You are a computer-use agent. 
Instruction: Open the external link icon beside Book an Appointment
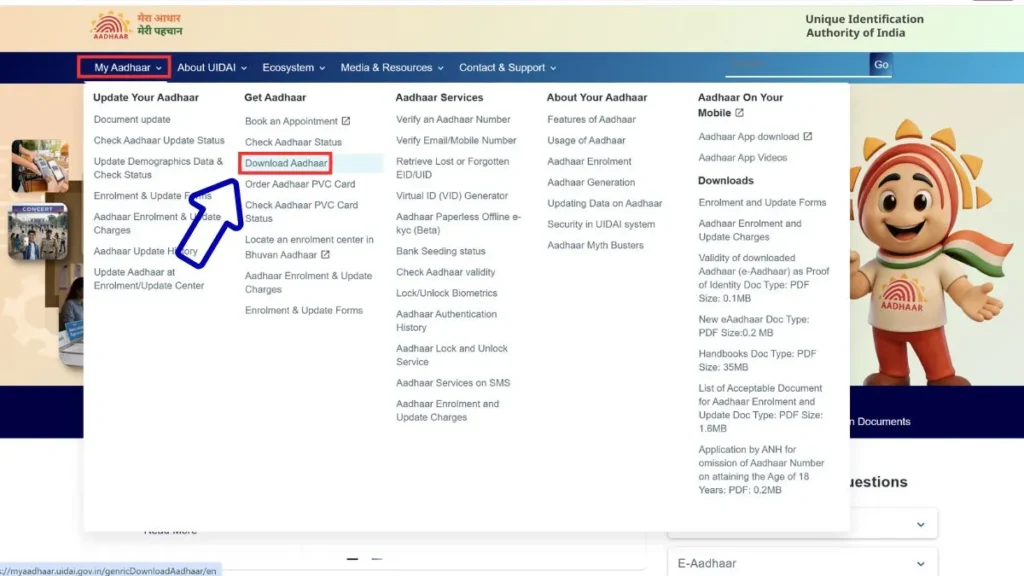(x=346, y=121)
